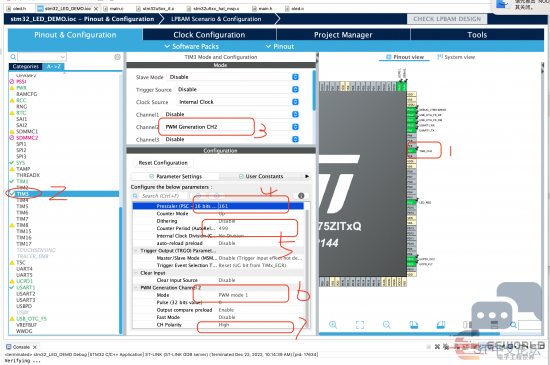550x365 pixels.
Task: Collapse the PWM Generation Channel 2 section
Action: tap(136, 288)
